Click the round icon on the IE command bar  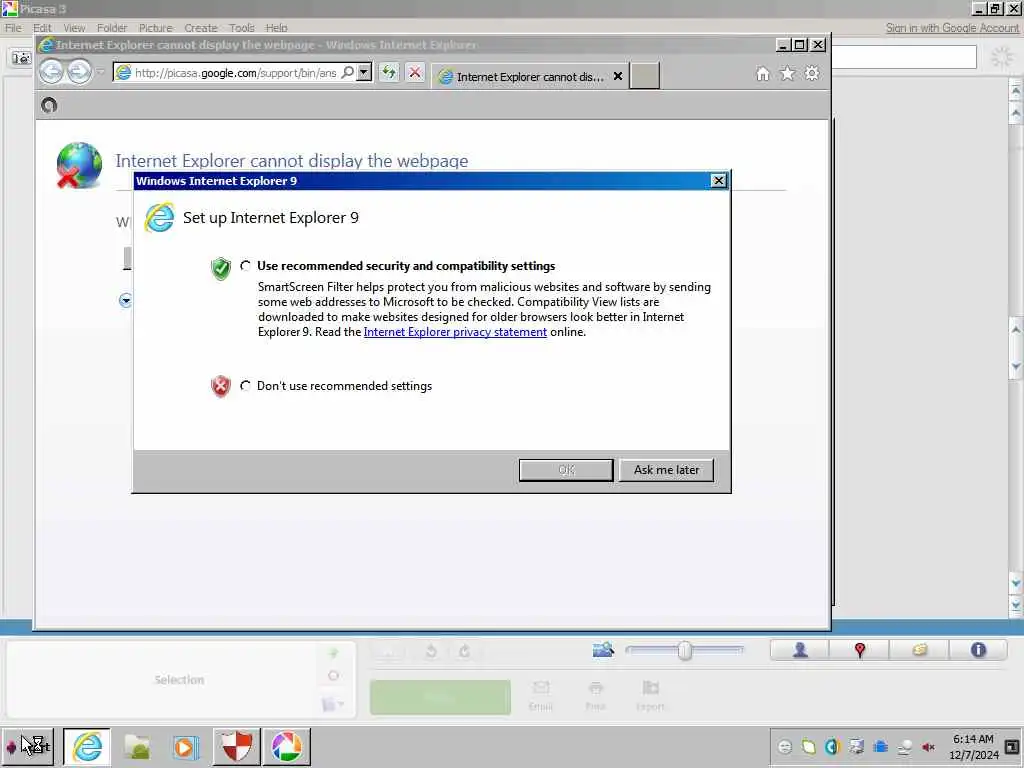[x=49, y=105]
